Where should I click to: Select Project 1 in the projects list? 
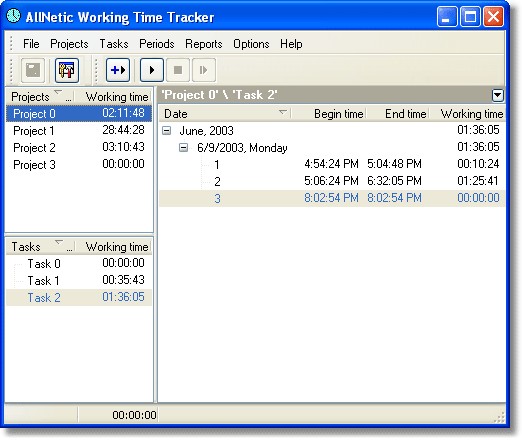pos(79,130)
